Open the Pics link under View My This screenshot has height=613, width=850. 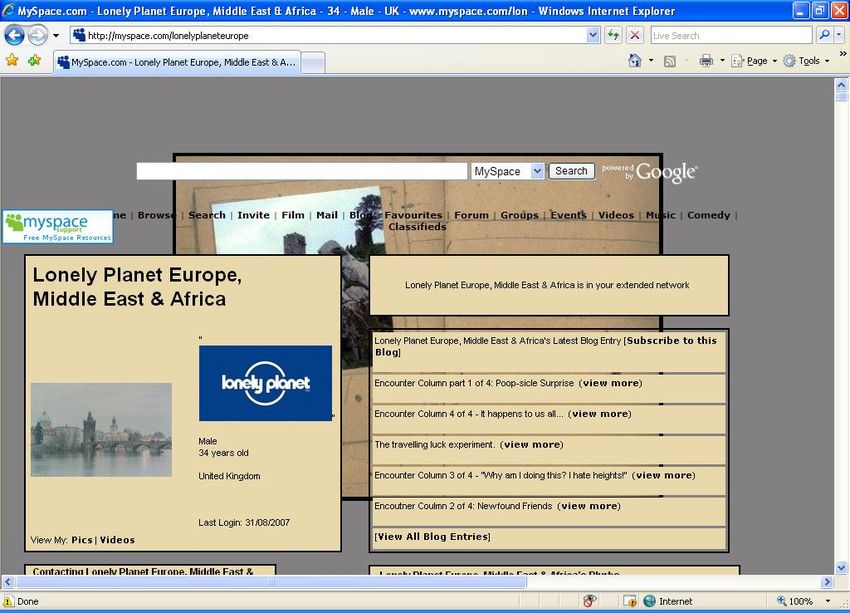point(82,540)
